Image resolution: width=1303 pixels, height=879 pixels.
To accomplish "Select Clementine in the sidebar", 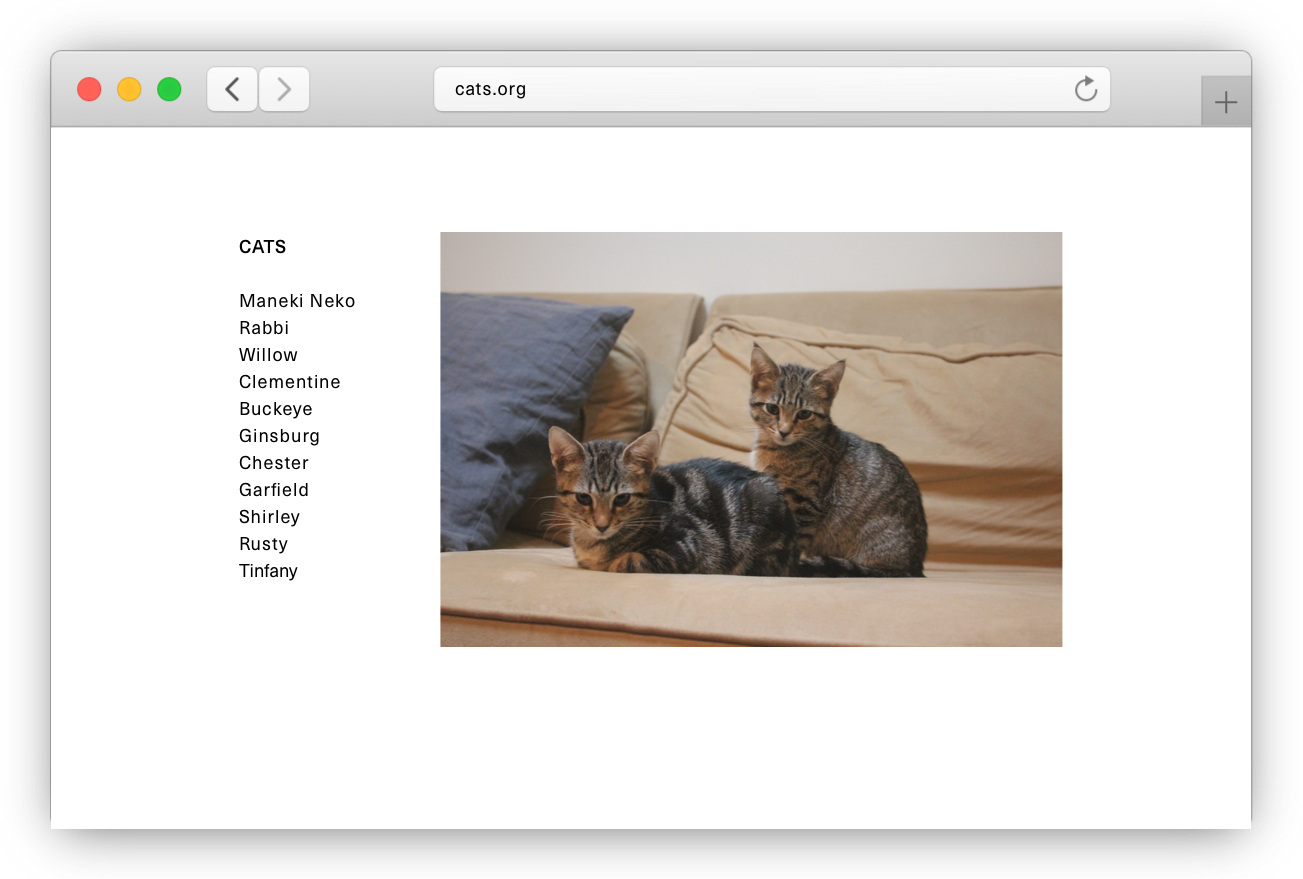I will coord(289,382).
